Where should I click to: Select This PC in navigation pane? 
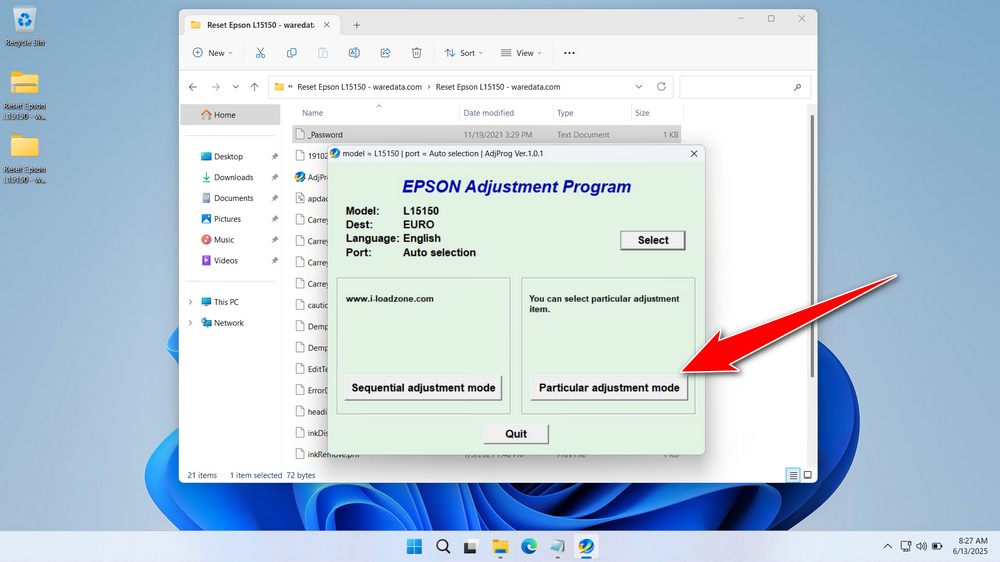coord(226,302)
